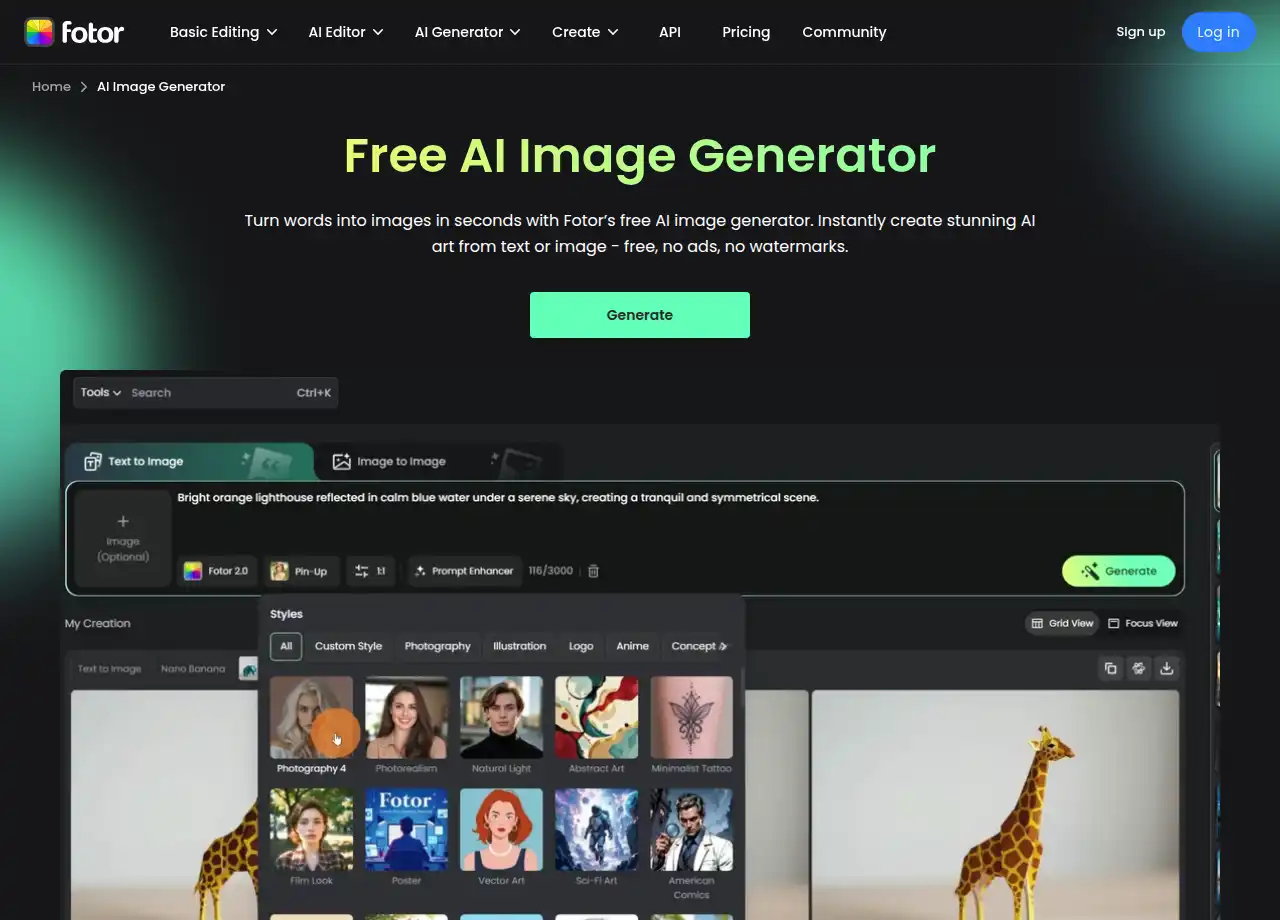1280x920 pixels.
Task: Switch to the Image to Image tab
Action: point(400,461)
